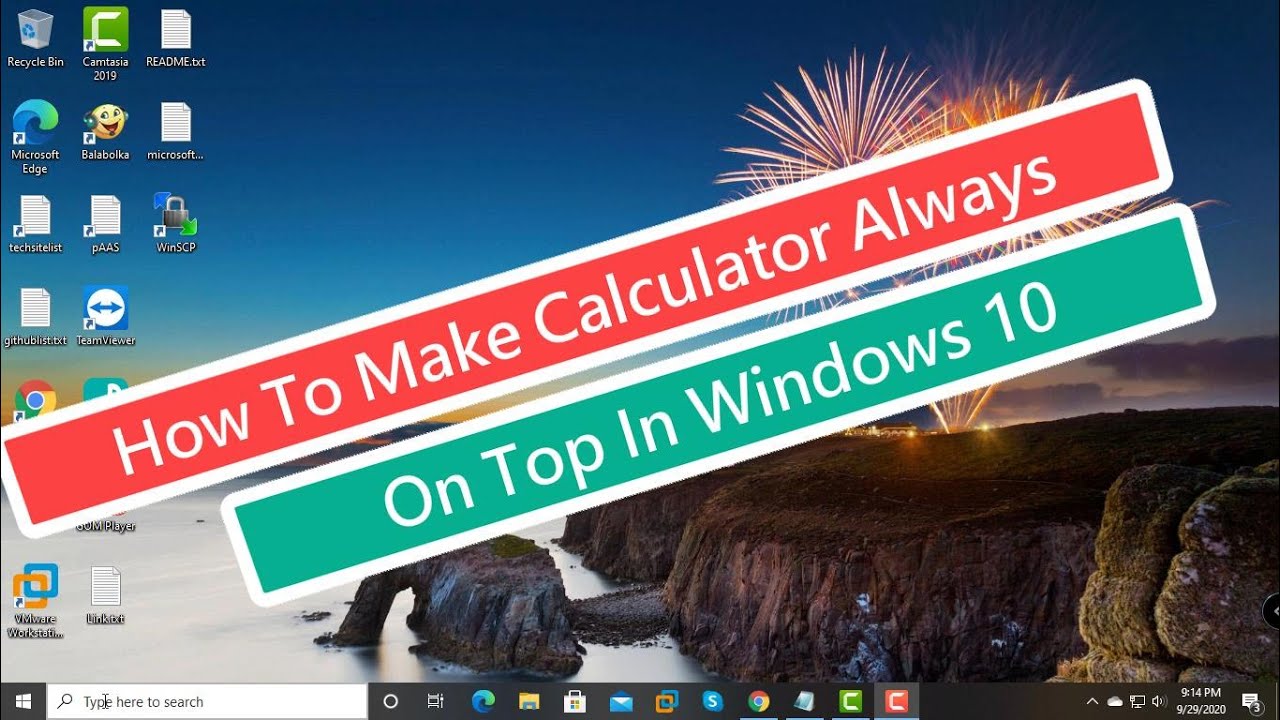Open Cortana from the taskbar circle icon
Image resolution: width=1280 pixels, height=720 pixels.
click(391, 701)
